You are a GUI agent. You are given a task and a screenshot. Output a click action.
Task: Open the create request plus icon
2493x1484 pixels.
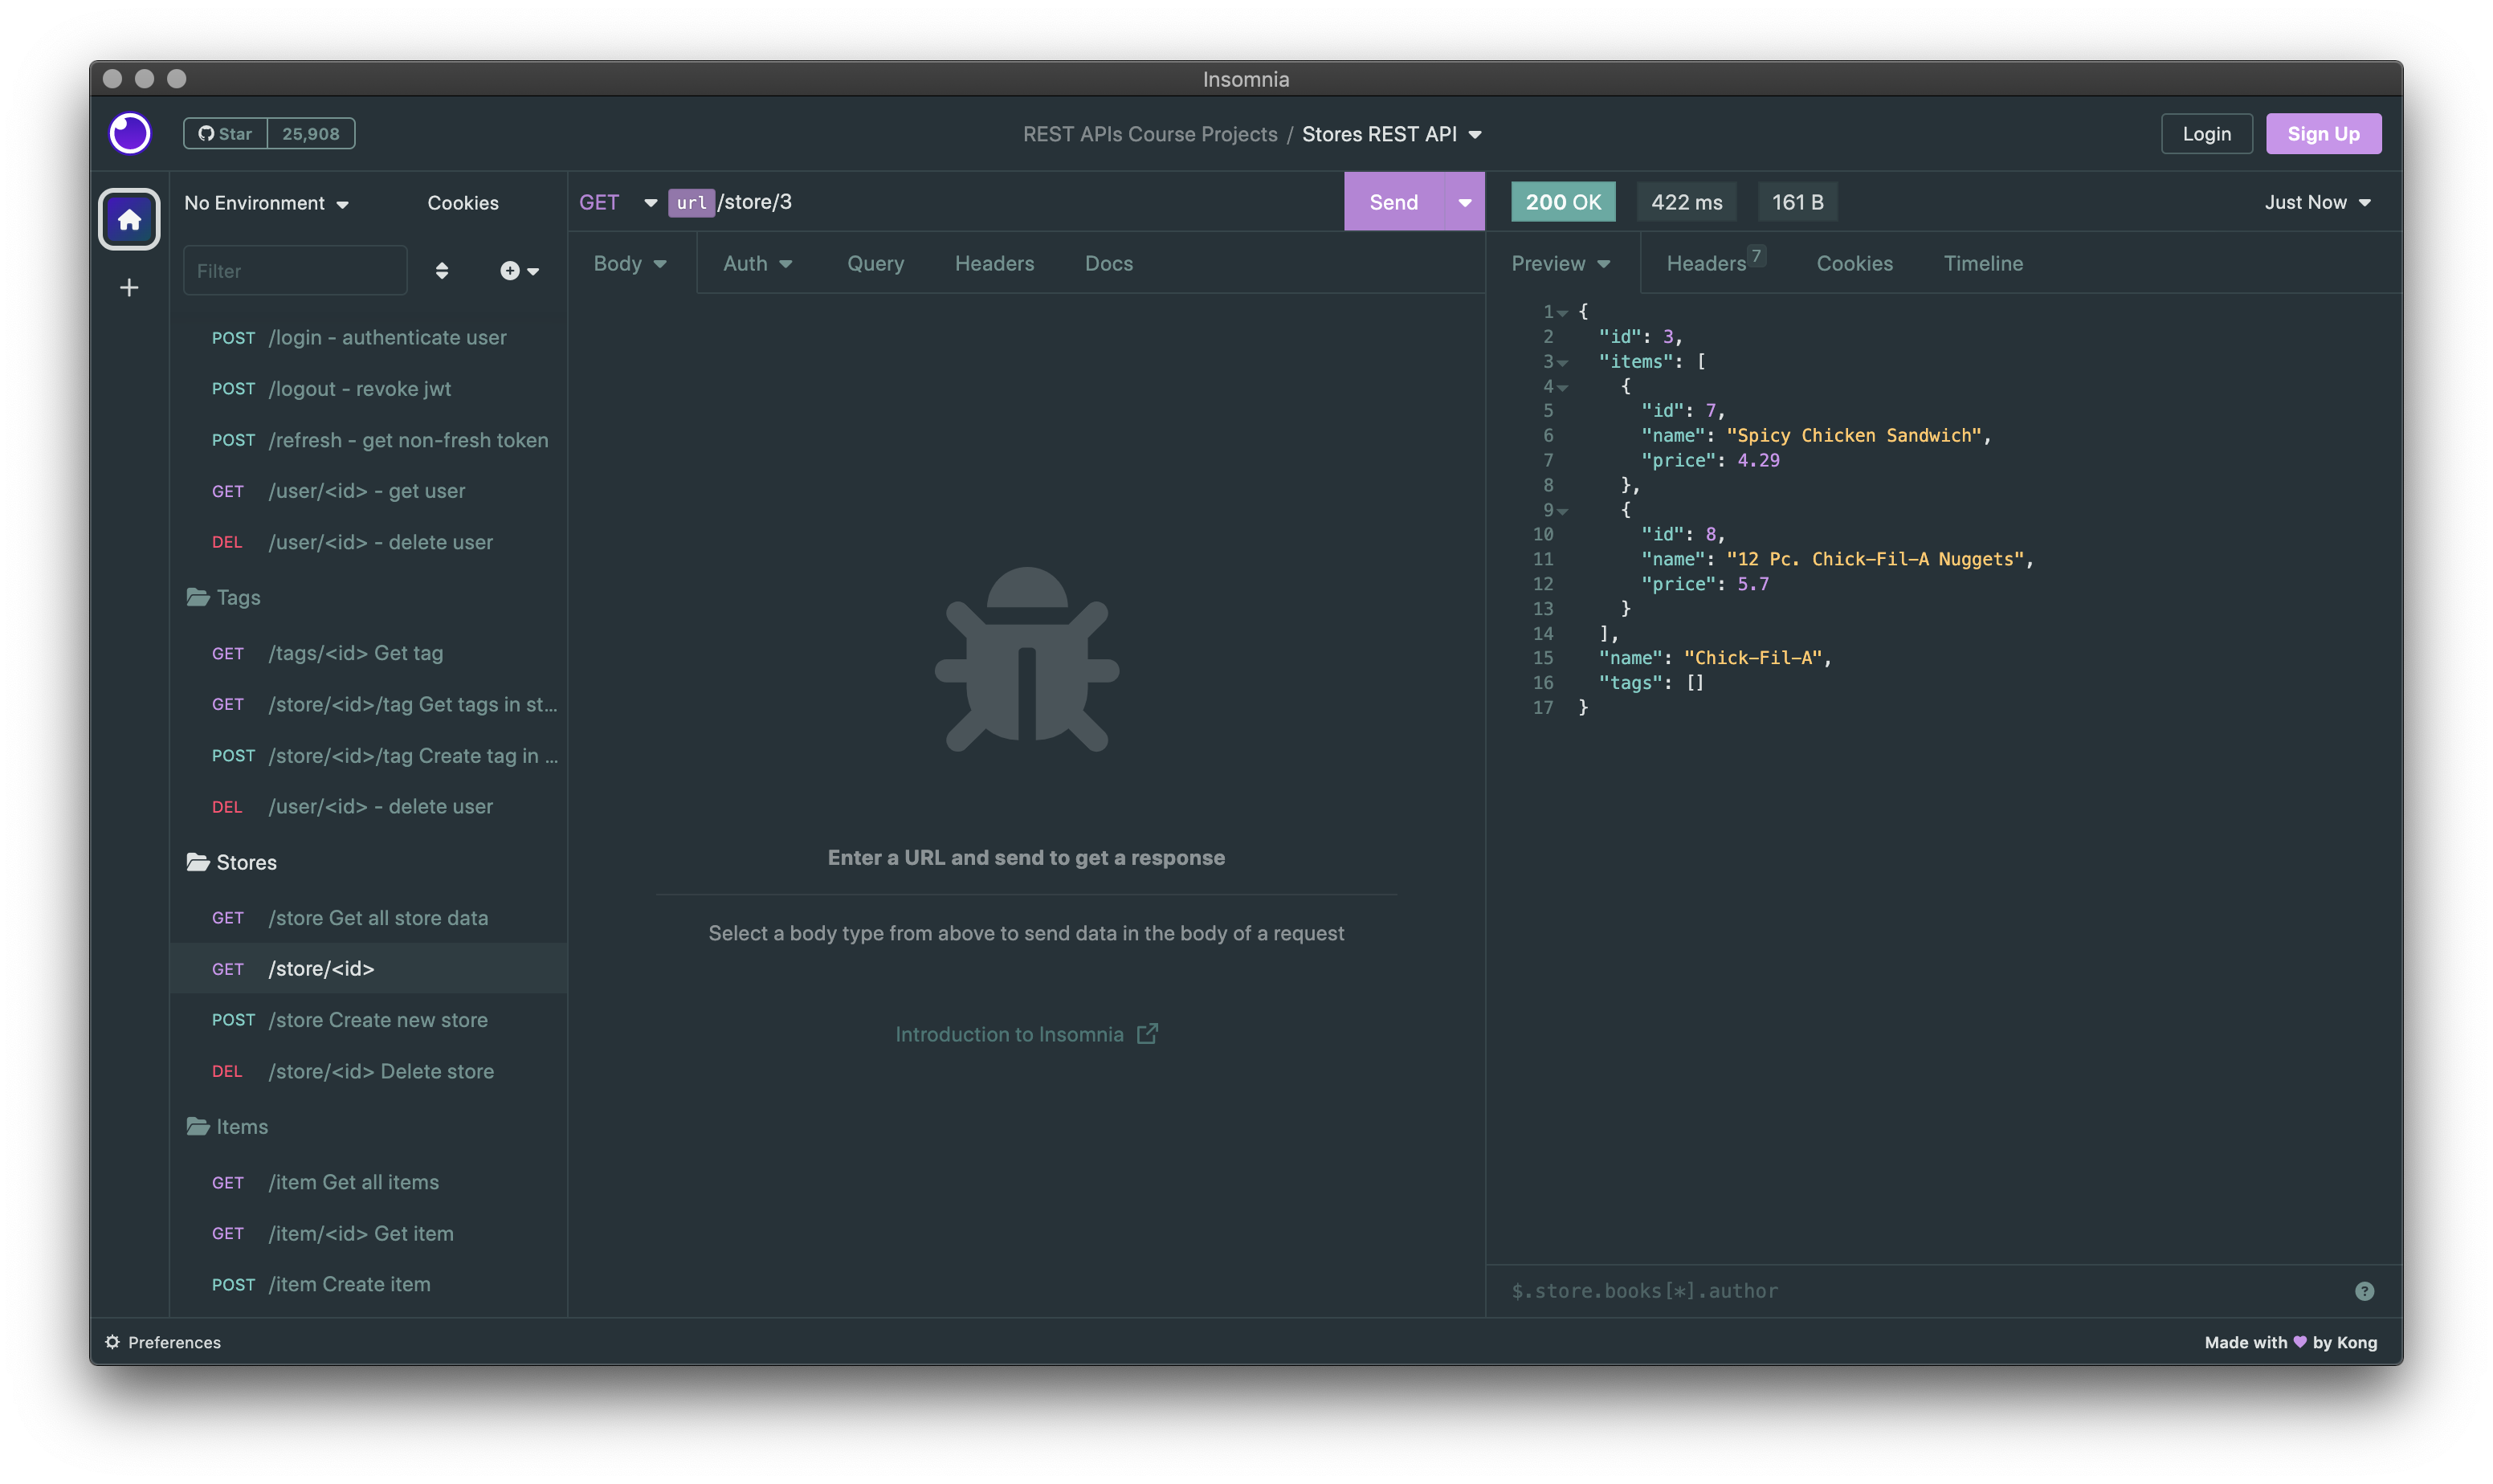[x=519, y=271]
